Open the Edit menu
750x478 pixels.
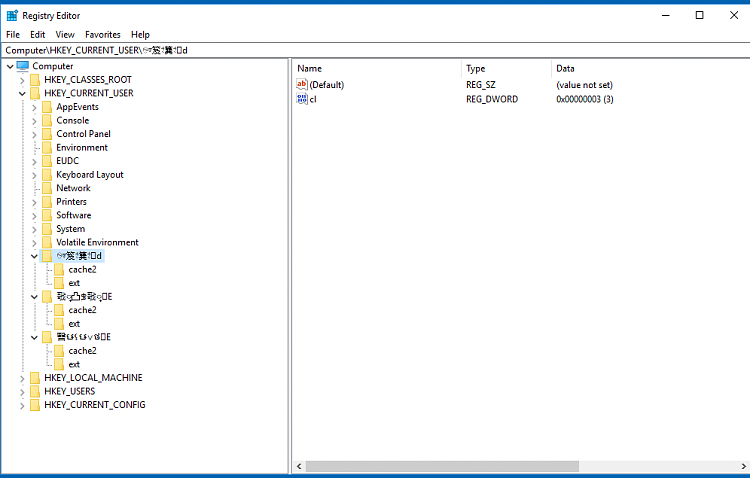pyautogui.click(x=37, y=34)
